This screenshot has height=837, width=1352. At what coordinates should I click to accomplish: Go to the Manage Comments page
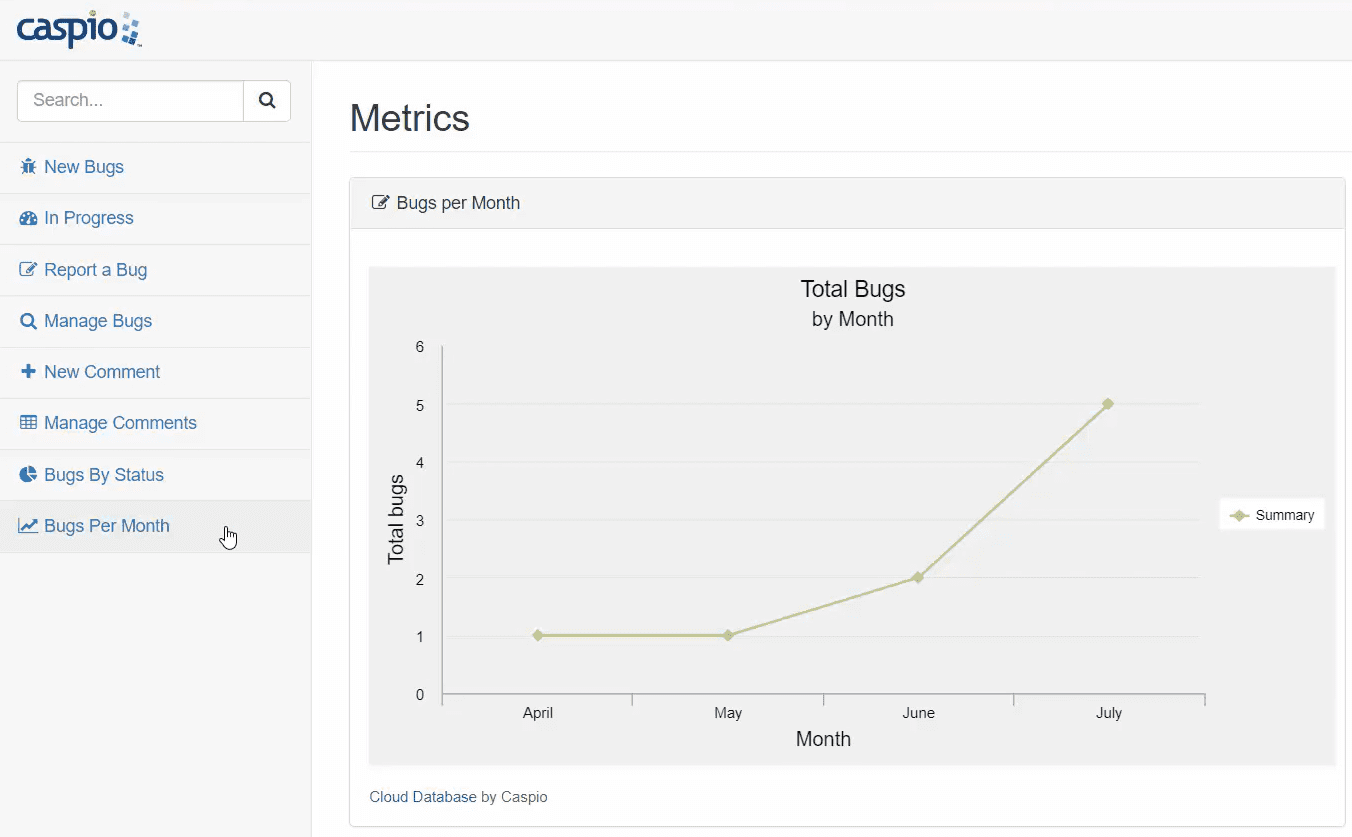click(120, 423)
